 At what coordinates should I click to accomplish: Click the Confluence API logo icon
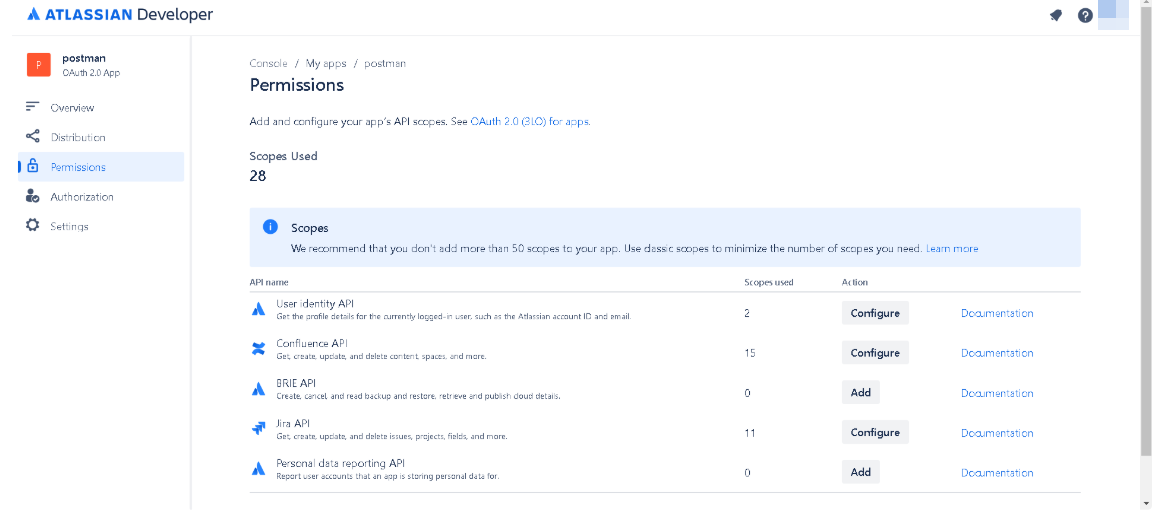point(259,349)
